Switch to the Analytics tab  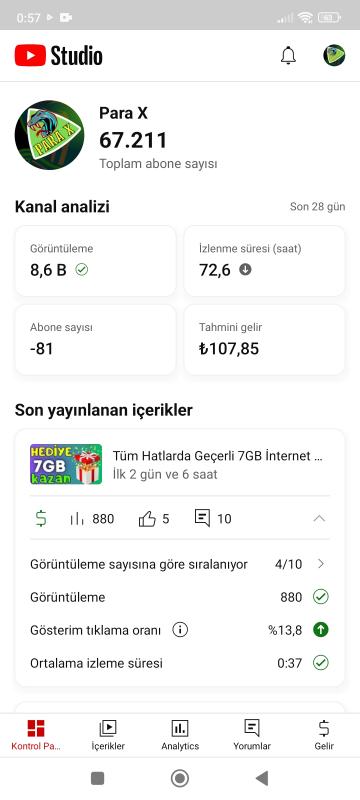pos(180,735)
